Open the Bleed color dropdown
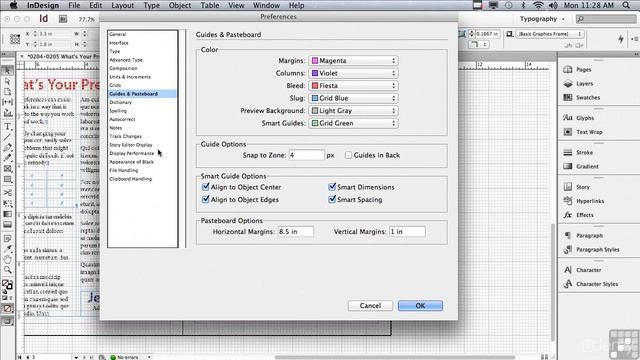Image resolution: width=640 pixels, height=360 pixels. click(353, 86)
